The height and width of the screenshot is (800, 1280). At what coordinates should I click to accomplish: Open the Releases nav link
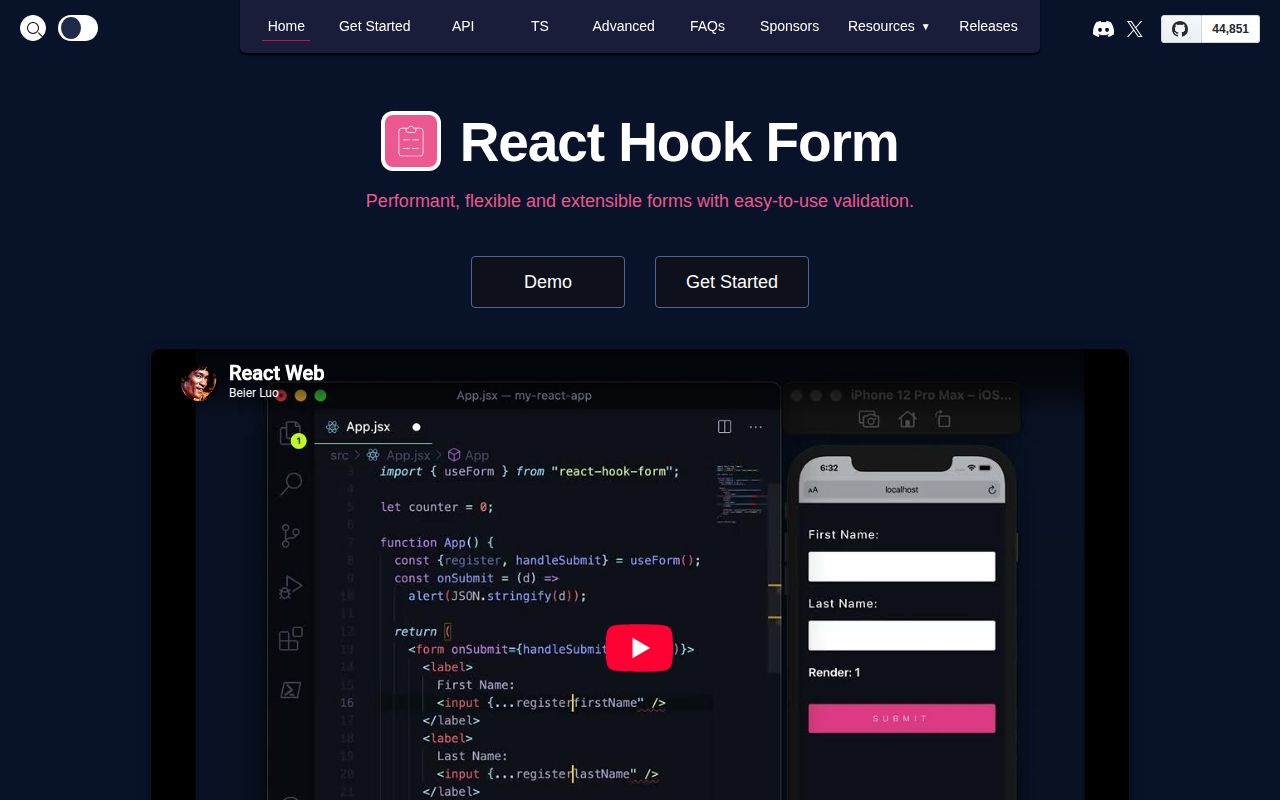pos(988,26)
